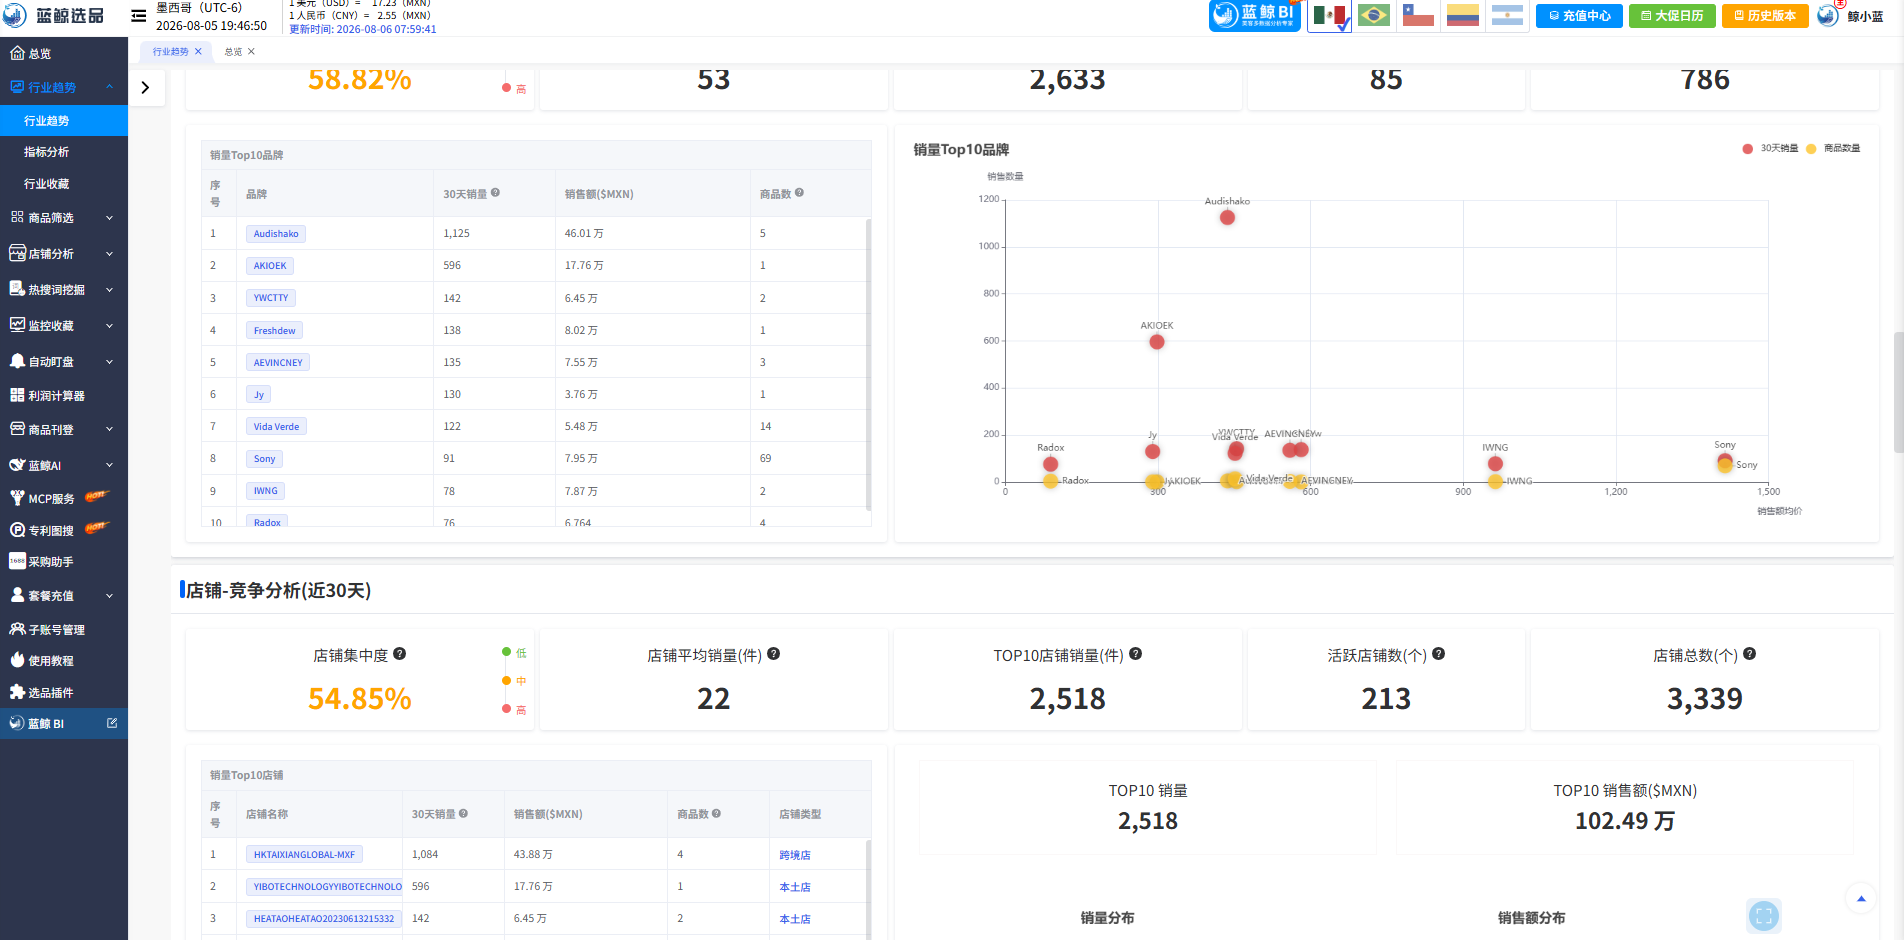Switch to the Chile flag marketplace
The height and width of the screenshot is (940, 1904).
(x=1418, y=16)
